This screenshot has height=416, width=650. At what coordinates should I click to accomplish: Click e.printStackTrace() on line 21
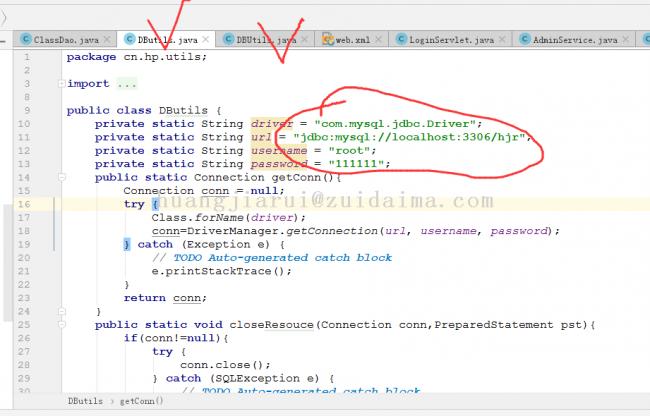point(222,271)
